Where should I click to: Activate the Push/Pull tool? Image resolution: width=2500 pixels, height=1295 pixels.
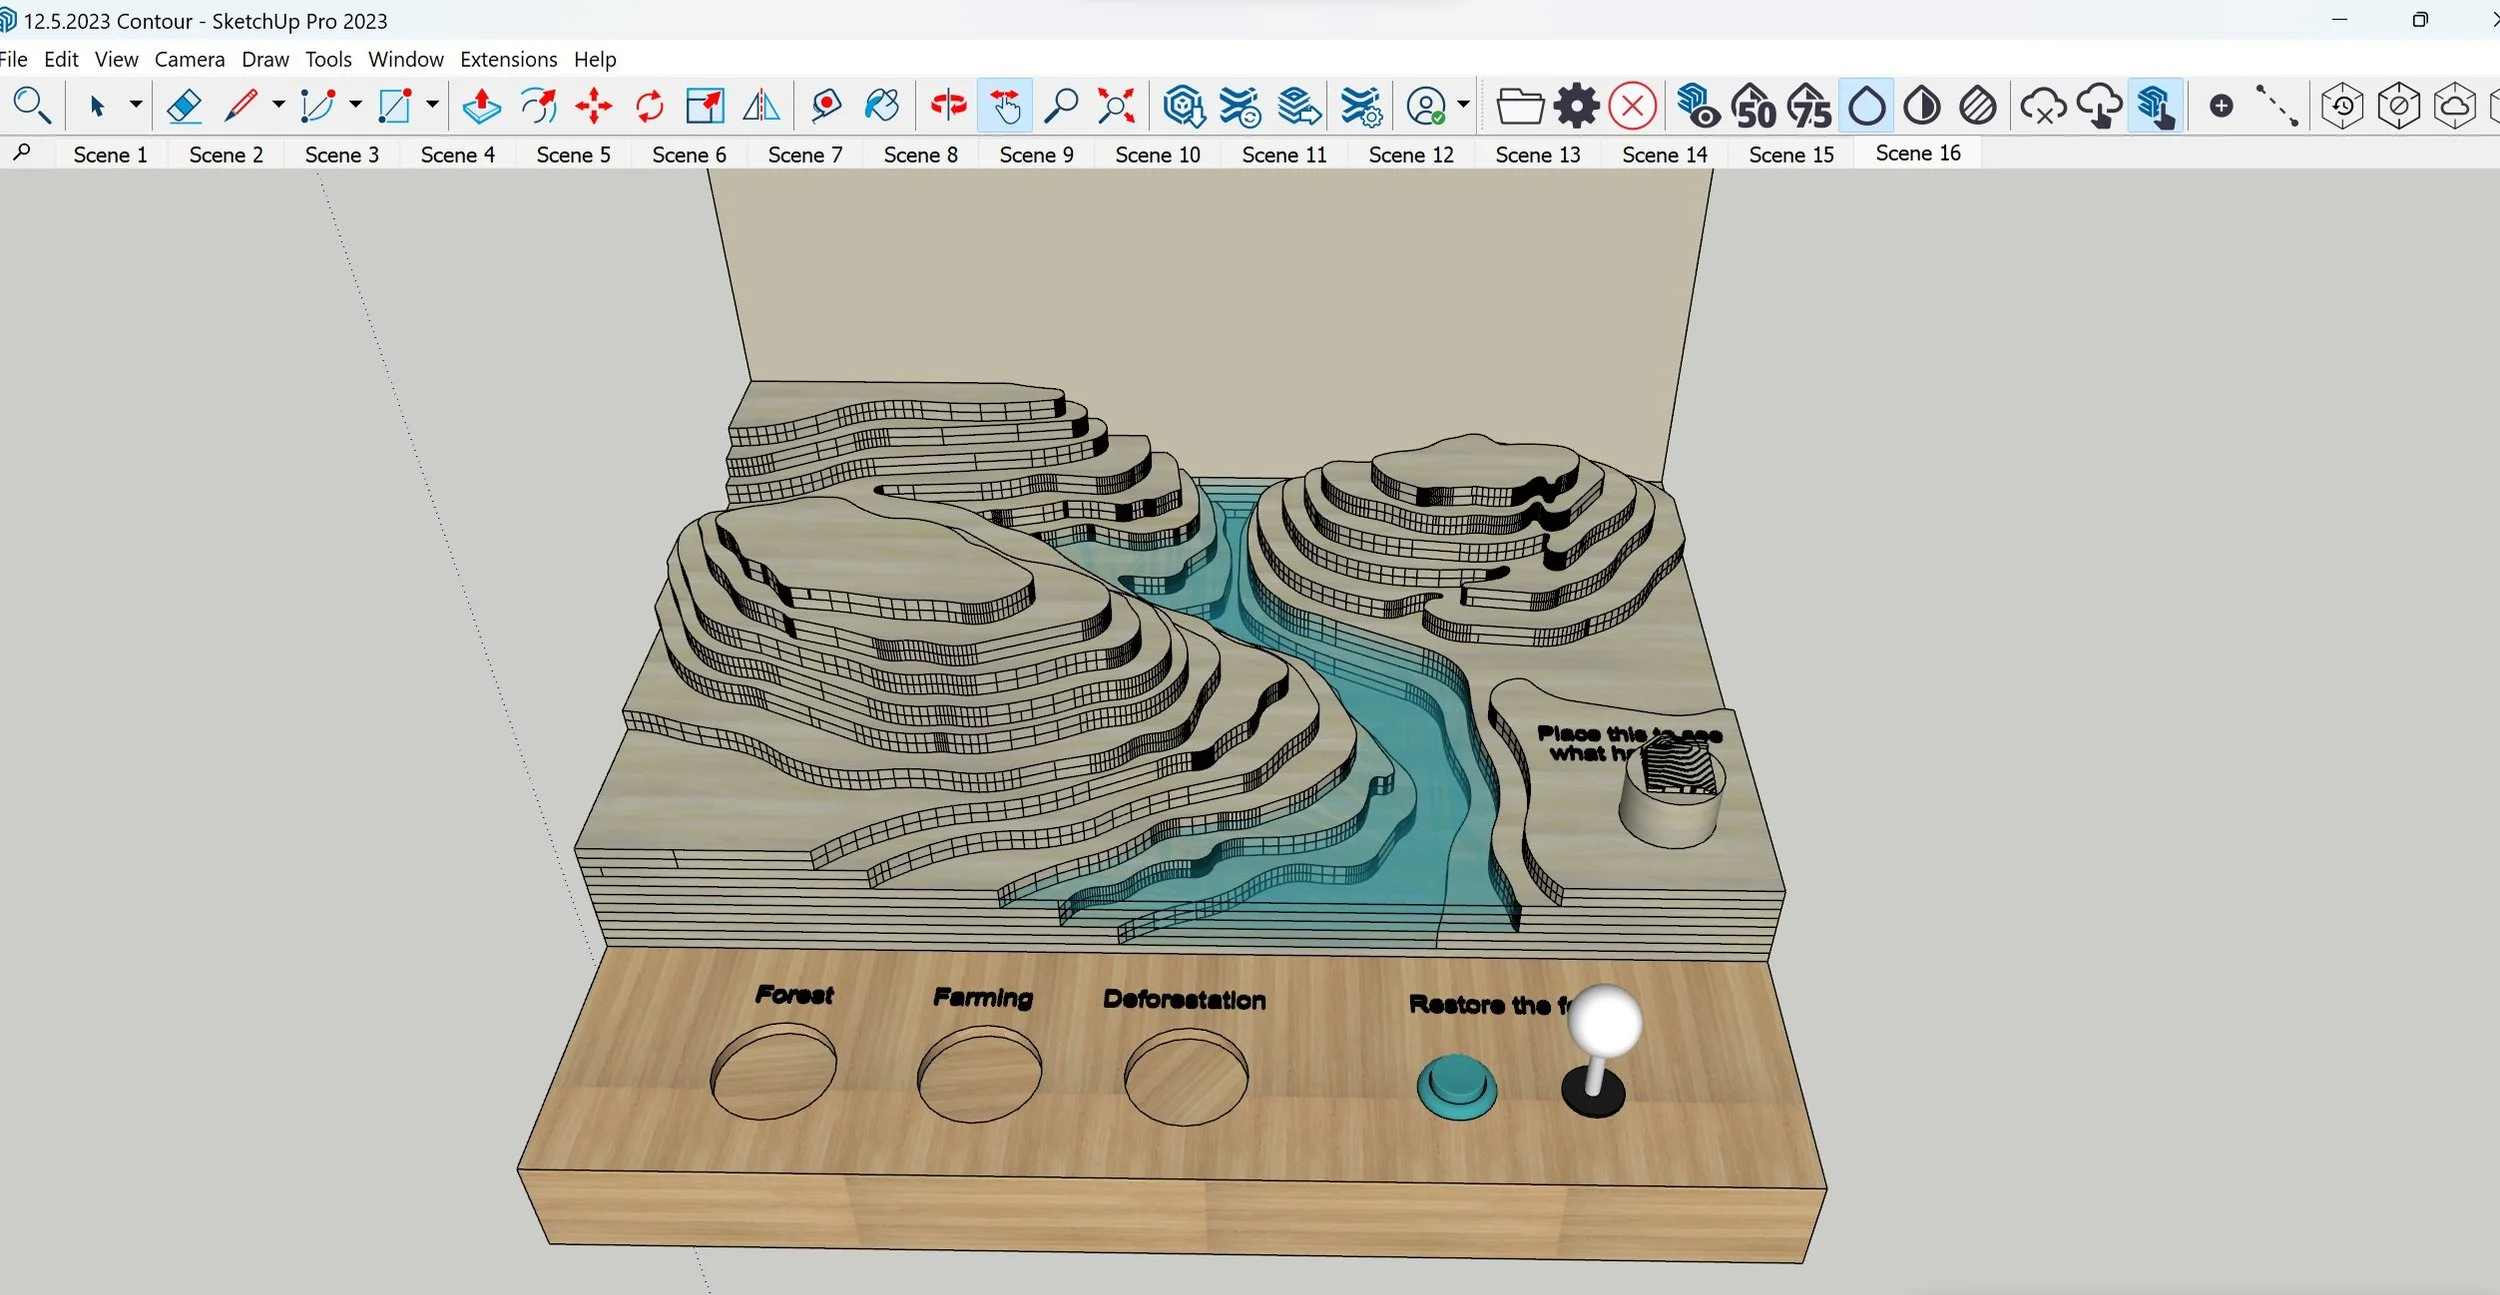point(482,106)
